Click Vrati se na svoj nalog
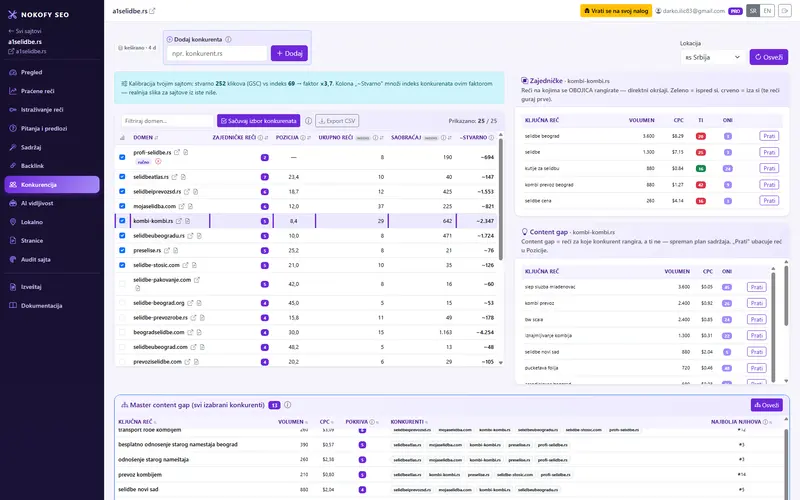The width and height of the screenshot is (800, 500). pyautogui.click(x=616, y=11)
